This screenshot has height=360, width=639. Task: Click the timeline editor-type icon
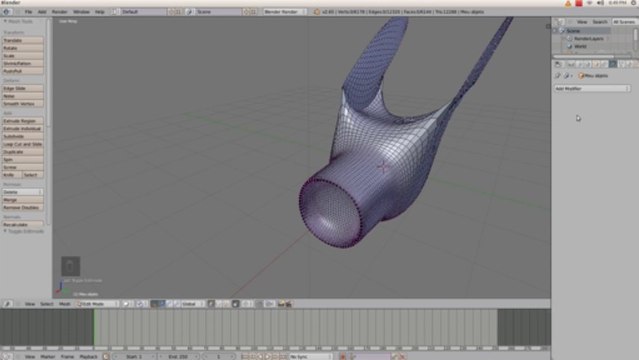(x=7, y=356)
